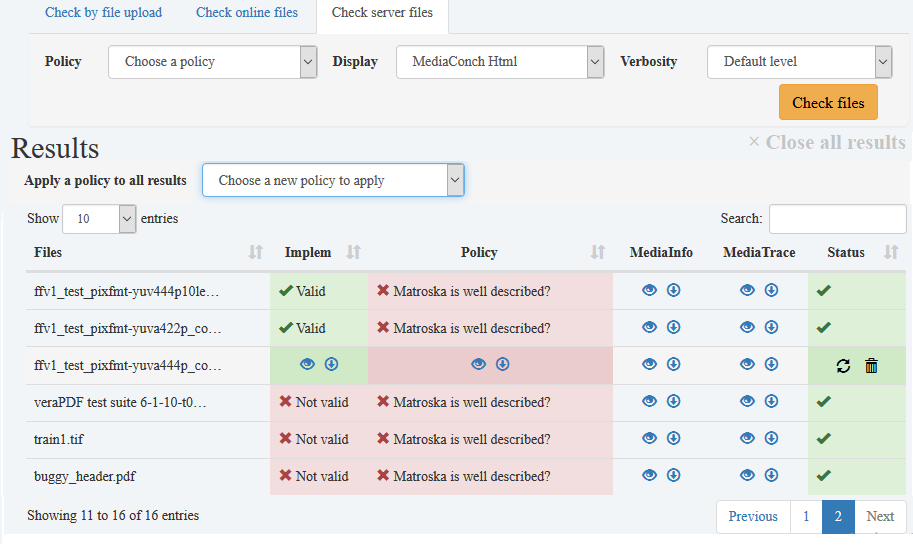Image resolution: width=913 pixels, height=547 pixels.
Task: Sort results by the Status column
Action: click(891, 253)
